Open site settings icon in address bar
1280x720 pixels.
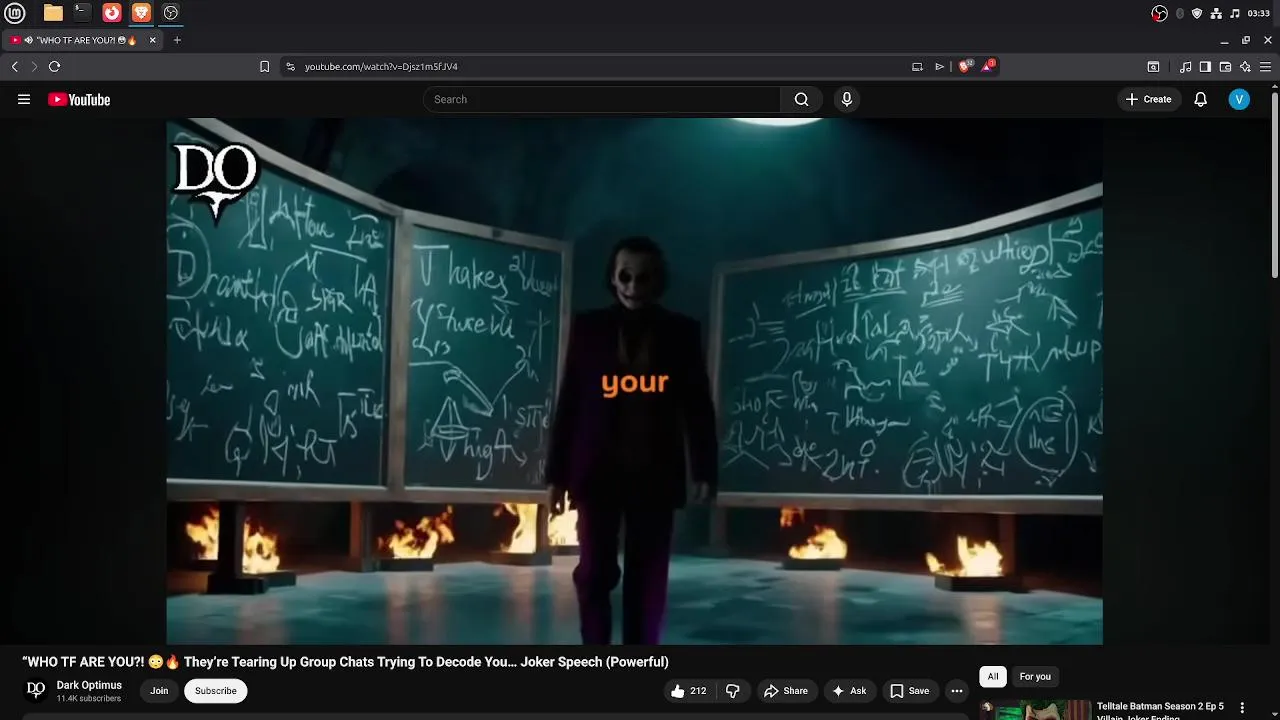coord(290,67)
